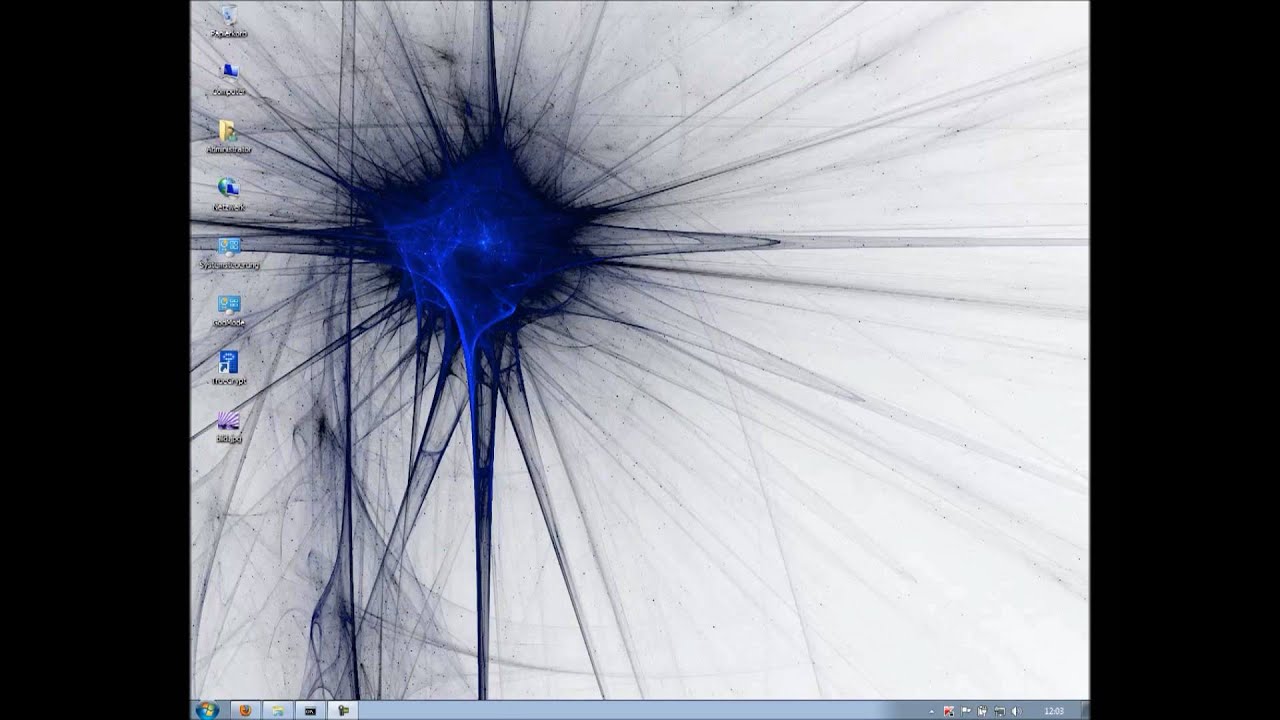Screen dimensions: 1280x720
Task: Open the network tray icon
Action: [999, 711]
